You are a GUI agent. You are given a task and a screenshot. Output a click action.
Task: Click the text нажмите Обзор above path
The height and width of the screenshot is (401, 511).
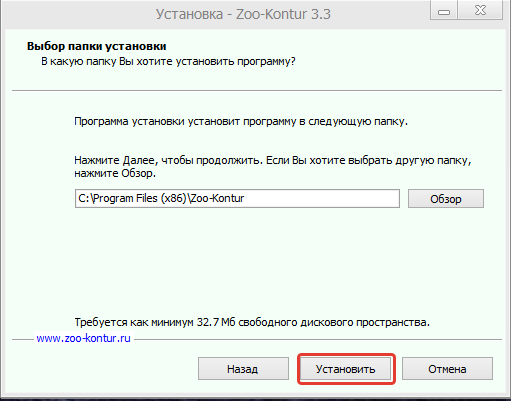point(115,173)
